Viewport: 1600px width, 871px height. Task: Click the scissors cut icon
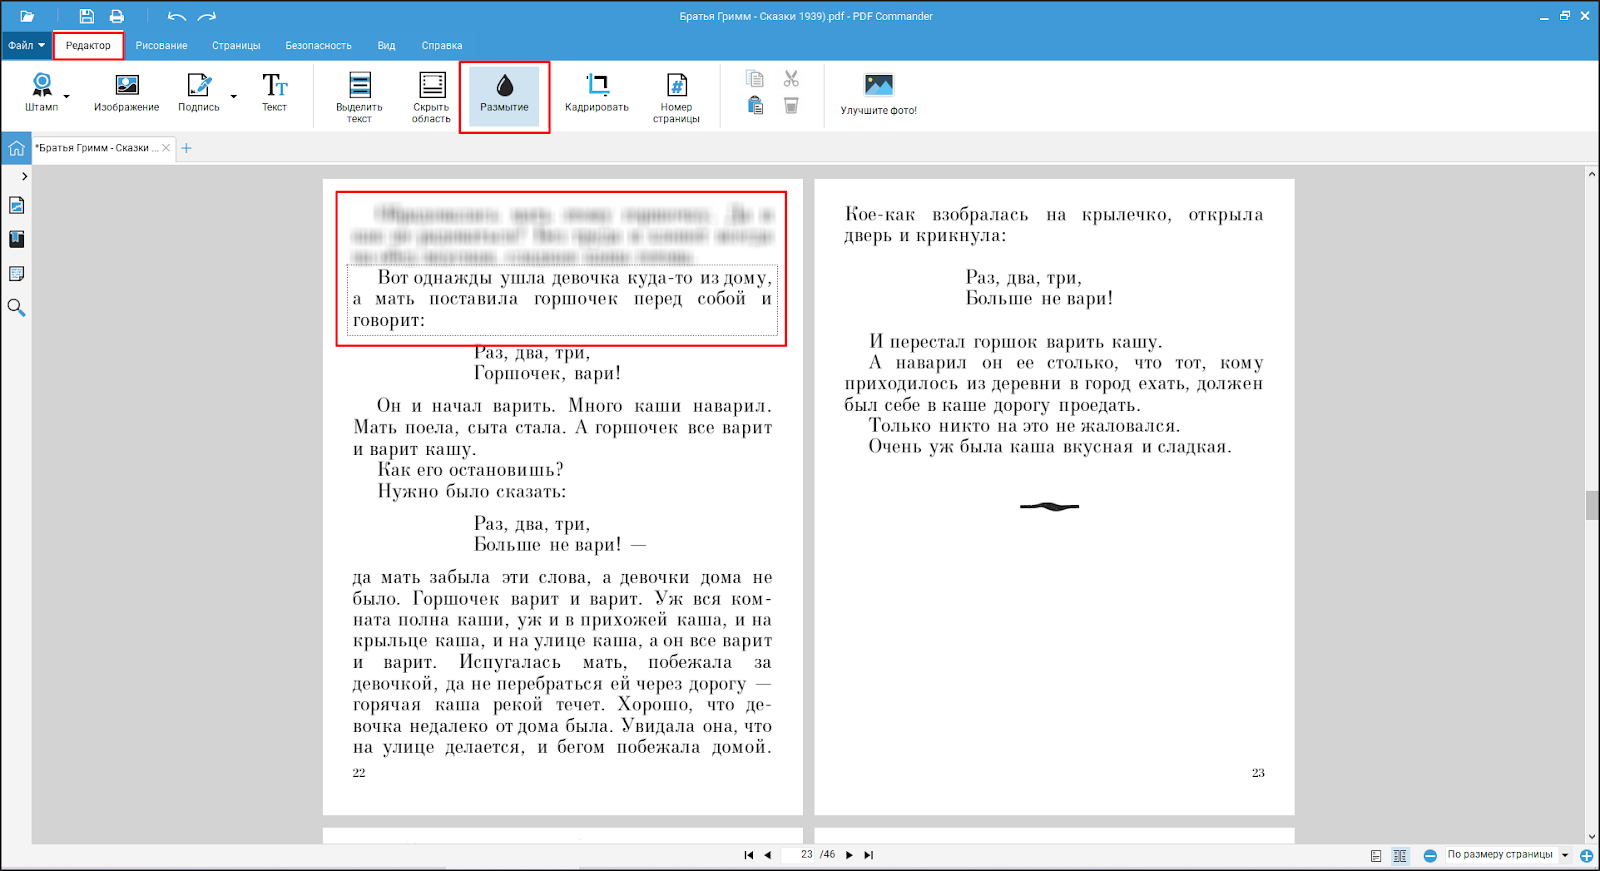point(791,79)
